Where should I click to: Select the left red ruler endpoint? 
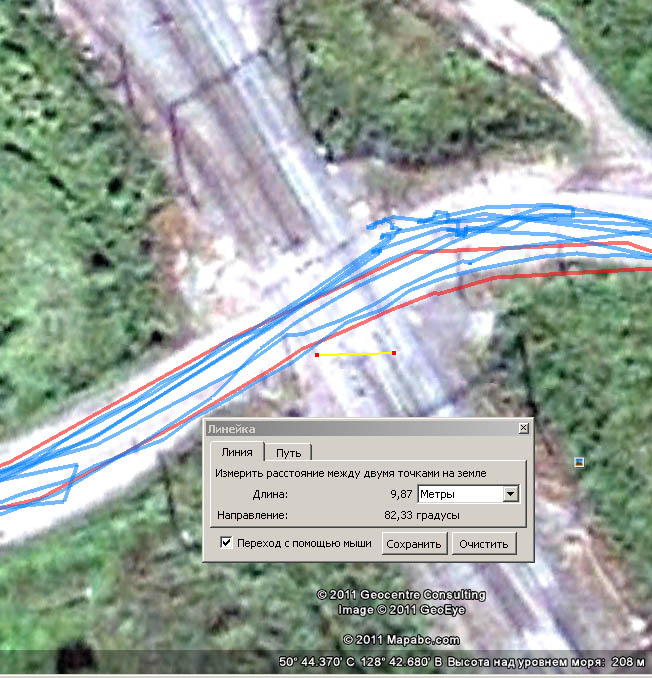(x=317, y=355)
